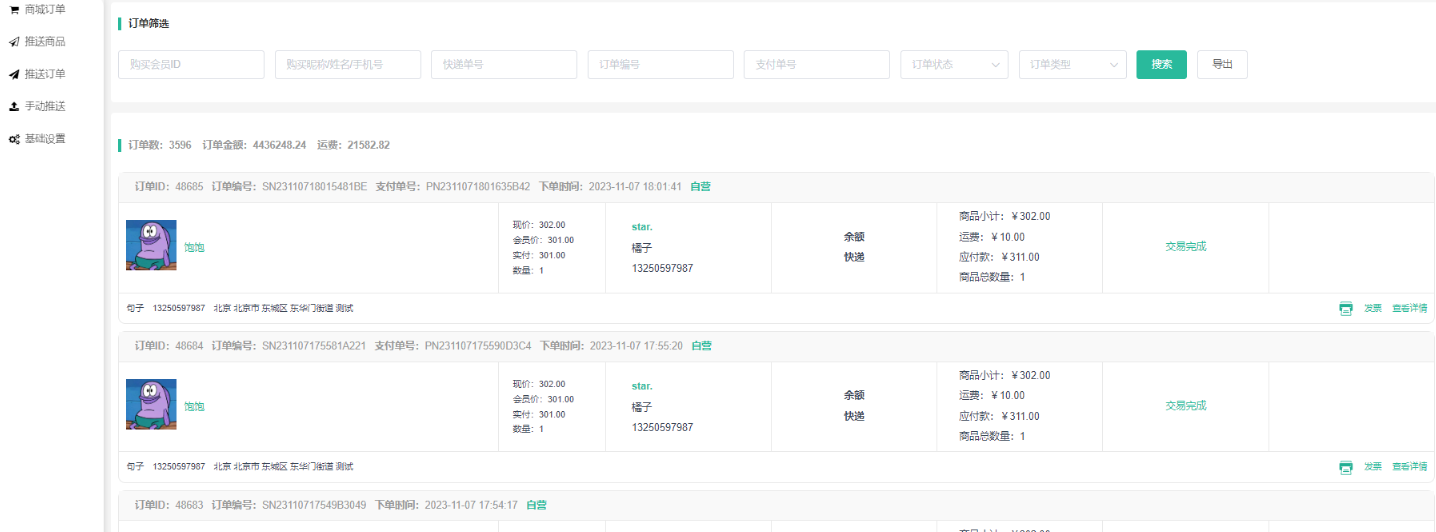This screenshot has width=1436, height=532.
Task: Click the gears icon for 基础设置
Action: tap(14, 139)
